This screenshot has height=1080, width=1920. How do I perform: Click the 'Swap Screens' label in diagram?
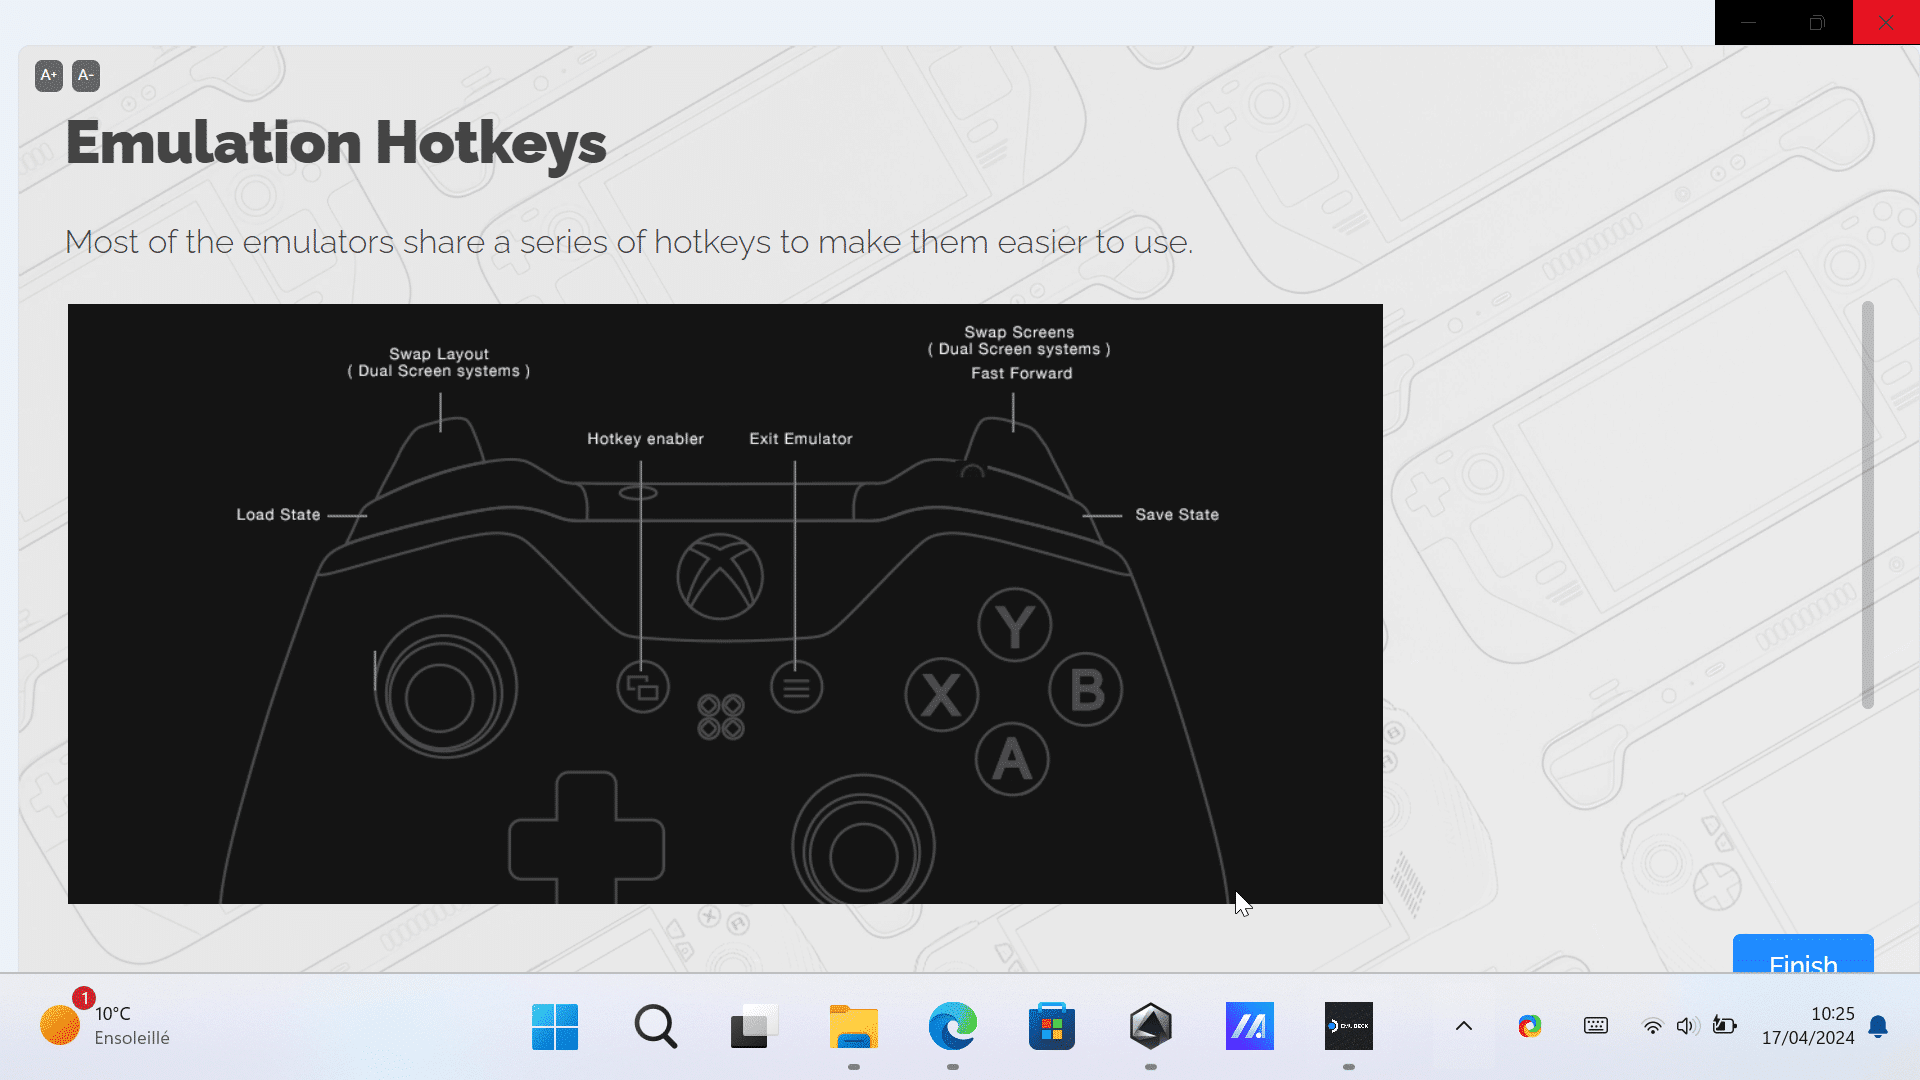(x=1019, y=332)
